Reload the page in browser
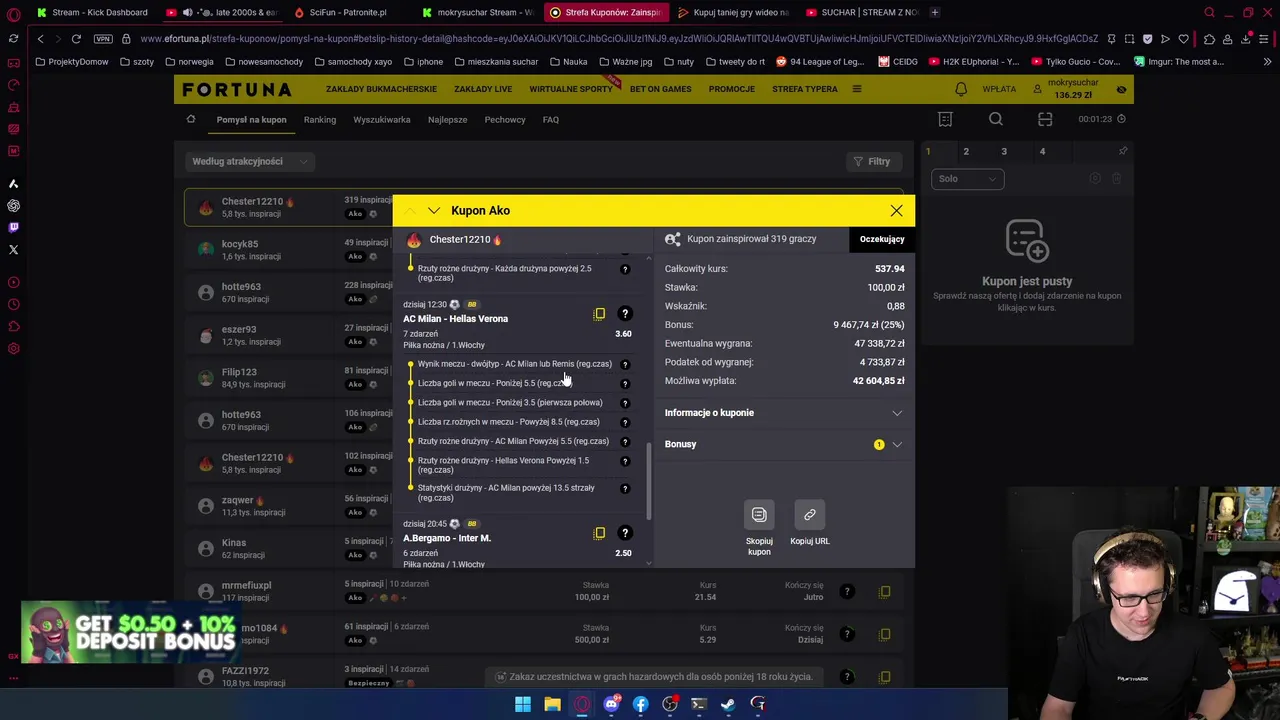1280x720 pixels. click(76, 38)
